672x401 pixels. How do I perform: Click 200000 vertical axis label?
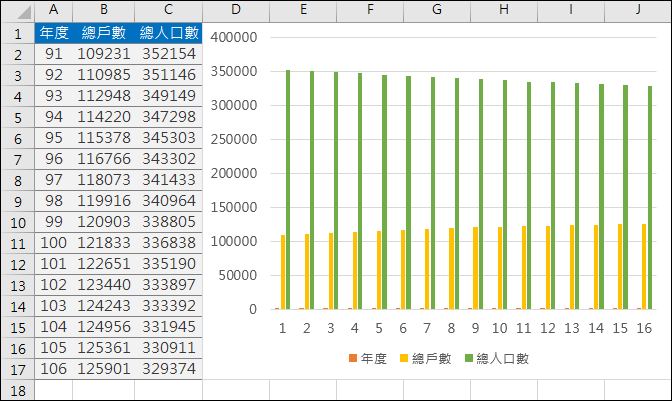(x=234, y=173)
